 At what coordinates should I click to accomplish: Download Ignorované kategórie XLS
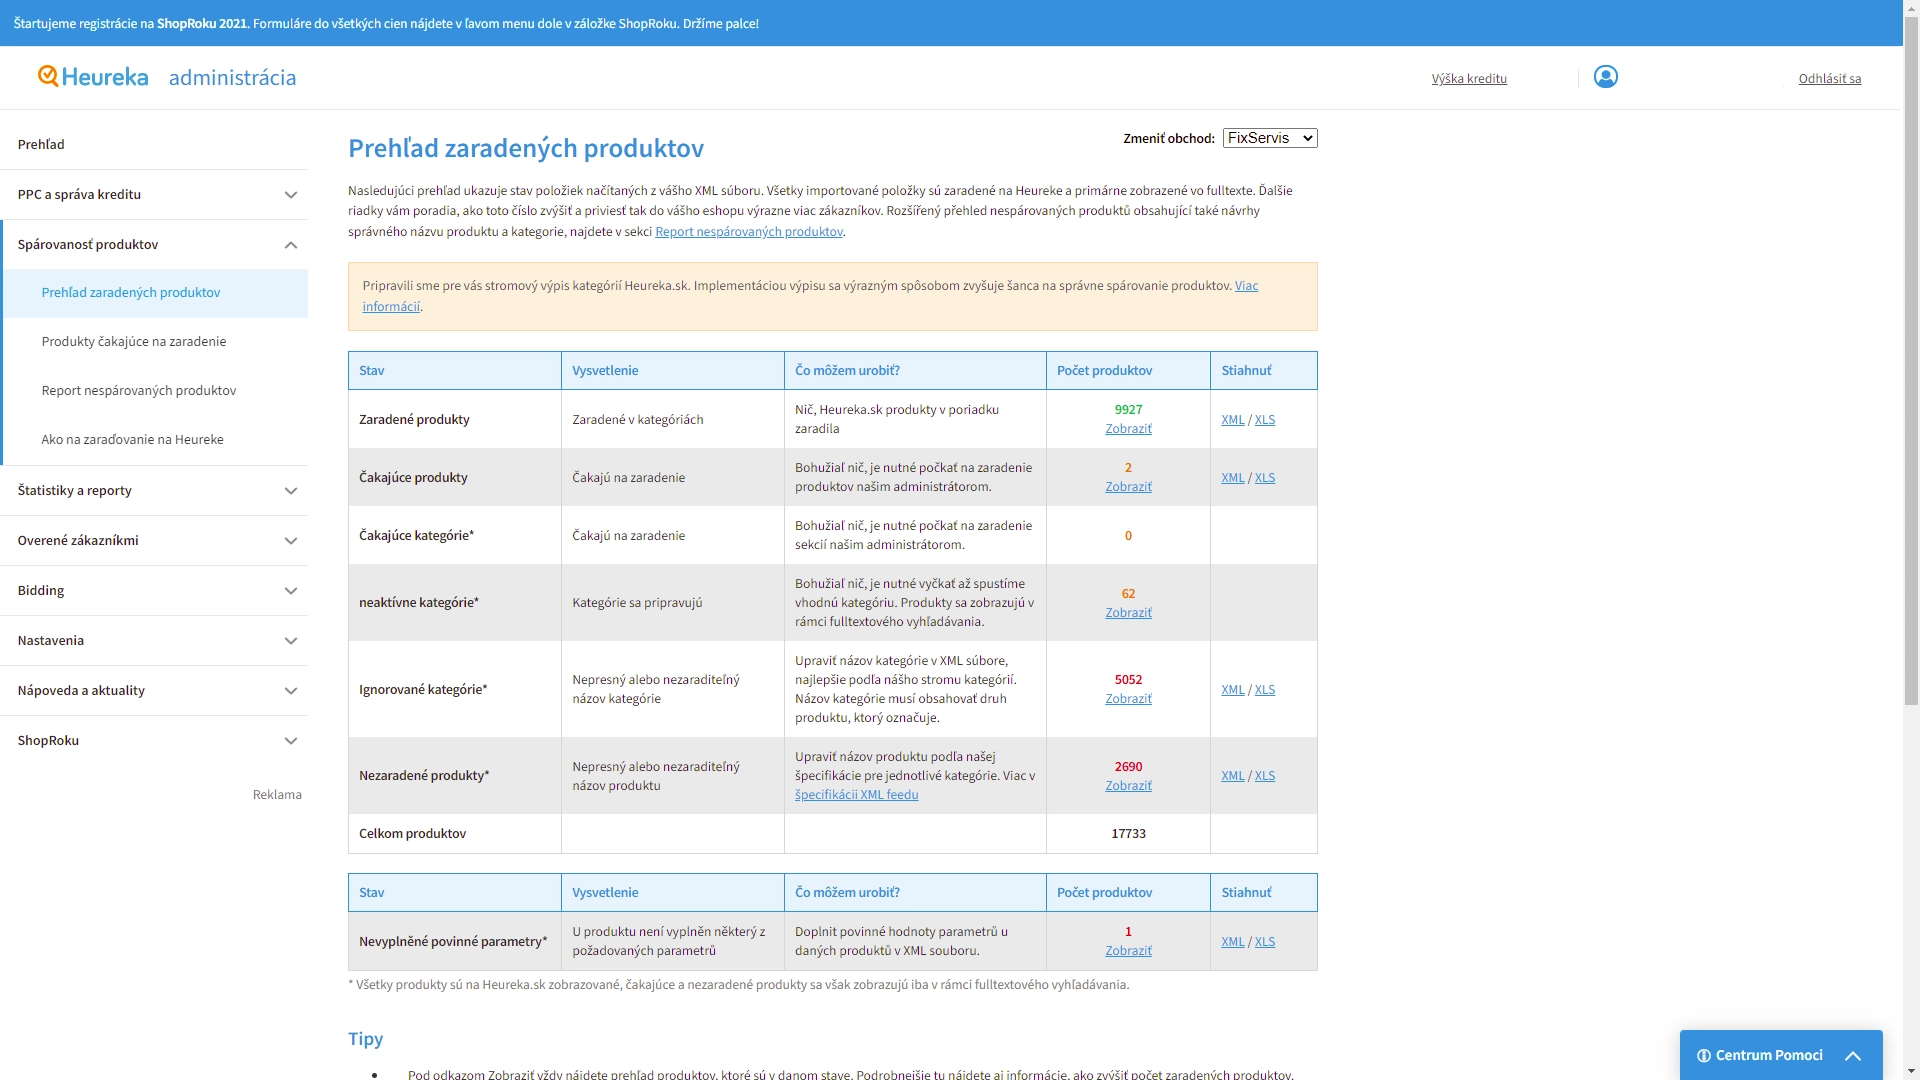1265,690
